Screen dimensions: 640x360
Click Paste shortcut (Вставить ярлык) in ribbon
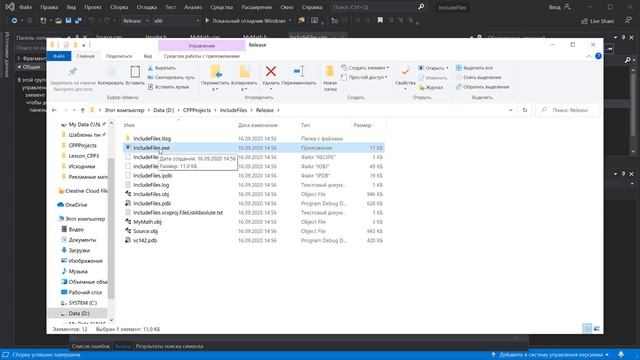169,87
